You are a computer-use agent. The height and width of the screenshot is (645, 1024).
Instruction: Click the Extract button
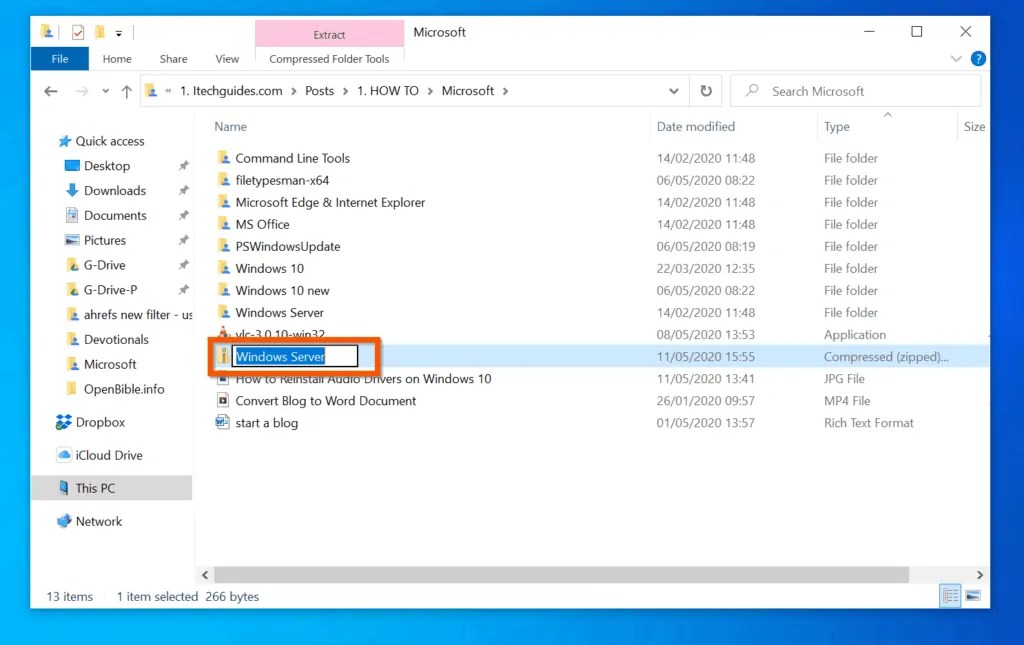329,32
